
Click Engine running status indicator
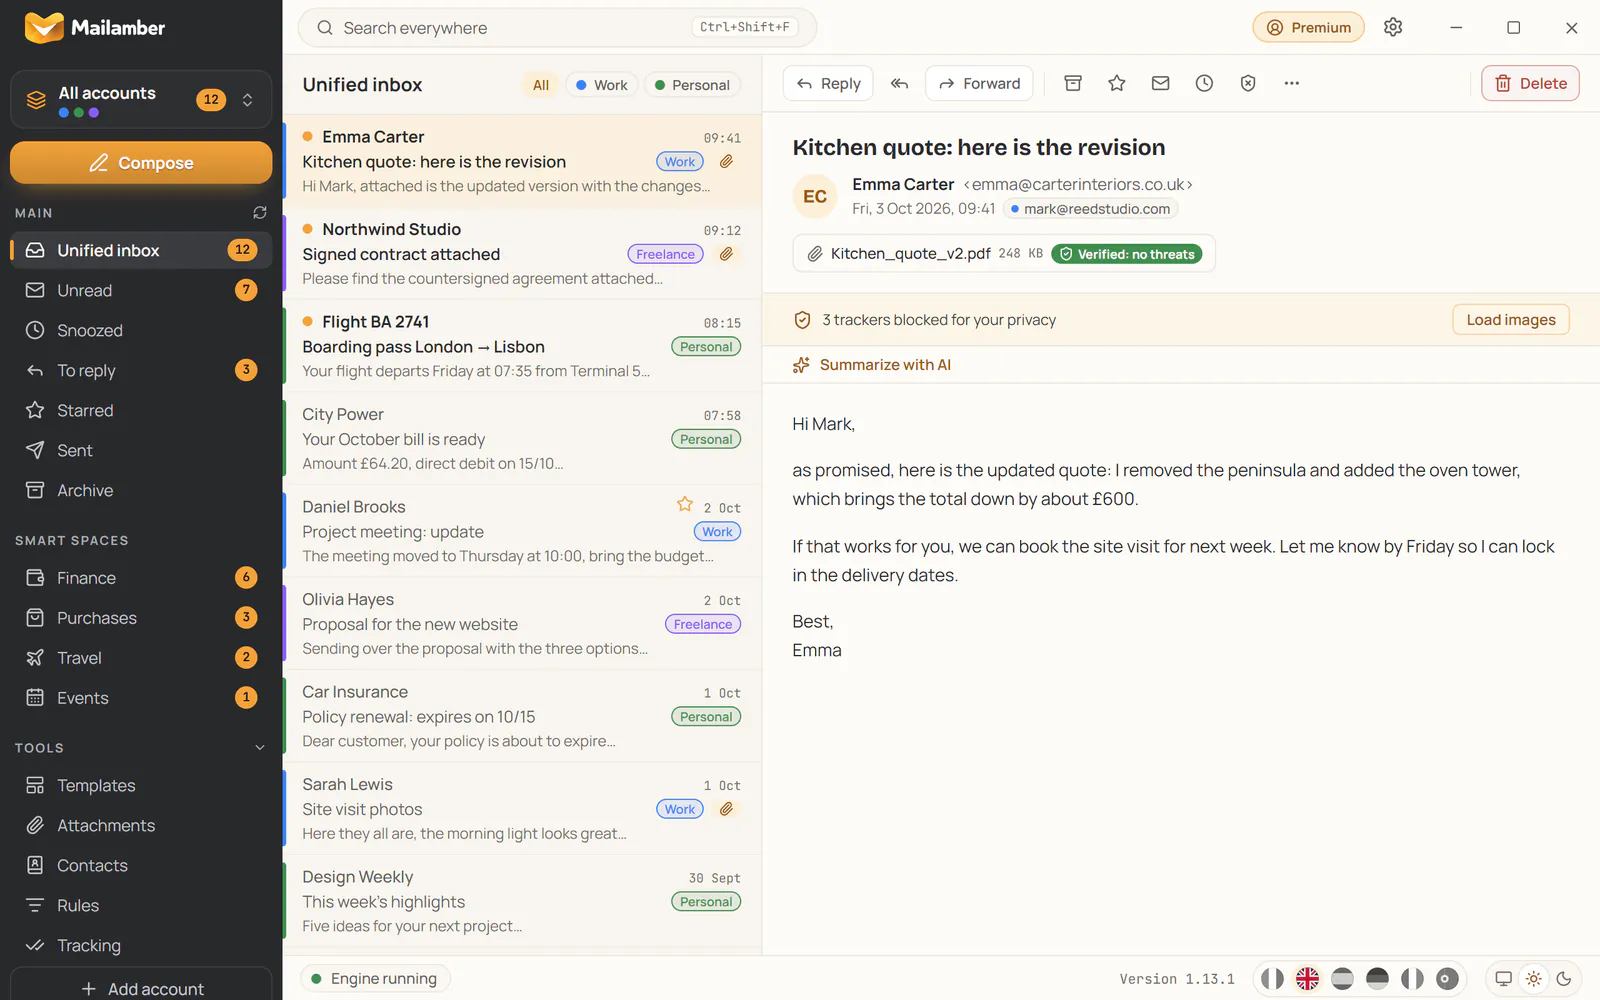click(375, 979)
